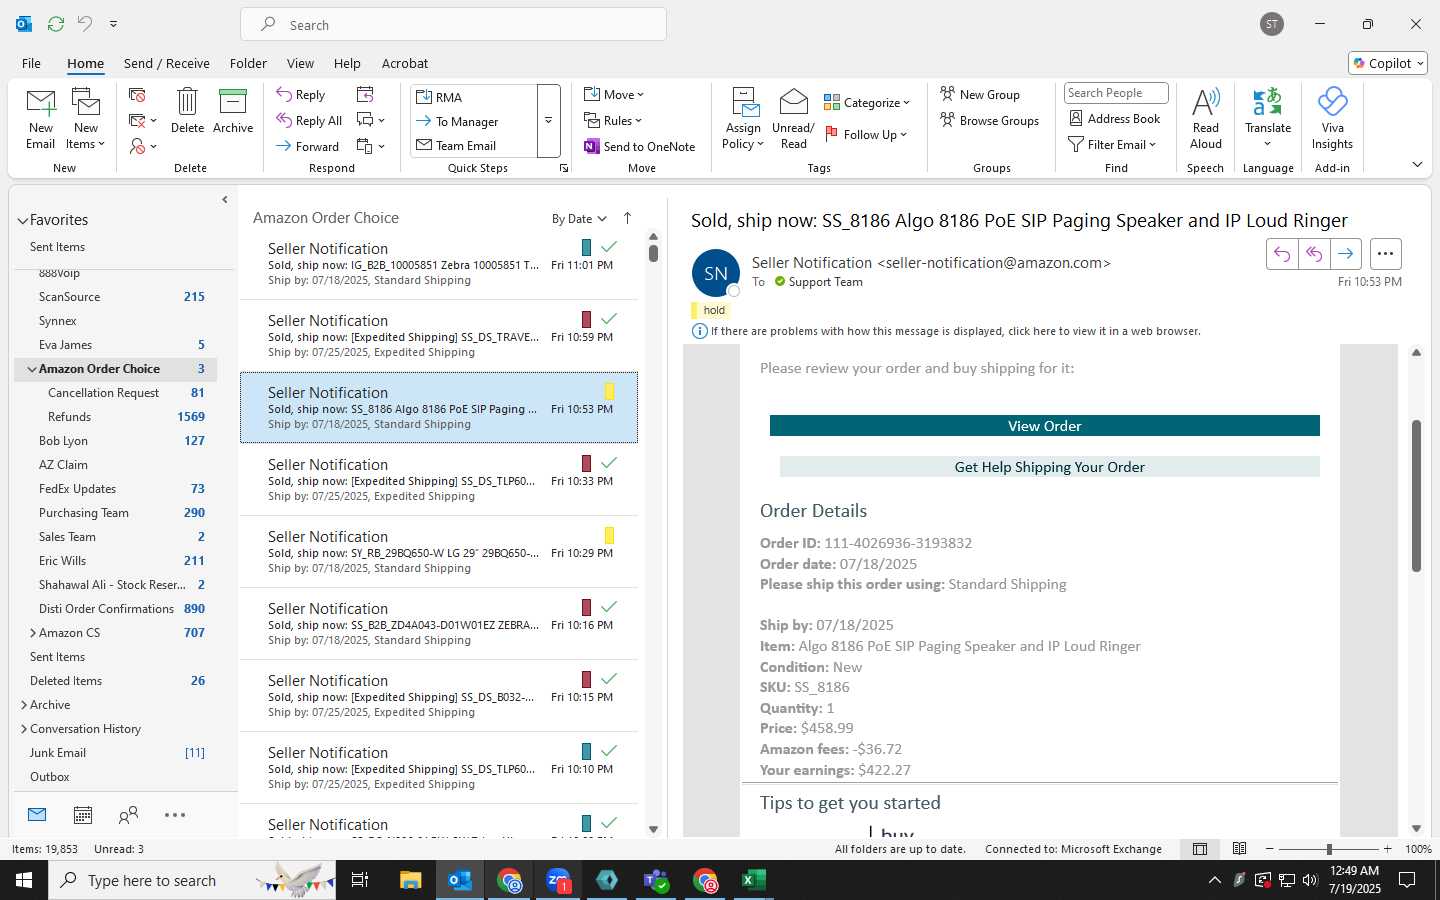Click reply all arrow in reading pane
Screen dimensions: 1440x900
pyautogui.click(x=1314, y=254)
